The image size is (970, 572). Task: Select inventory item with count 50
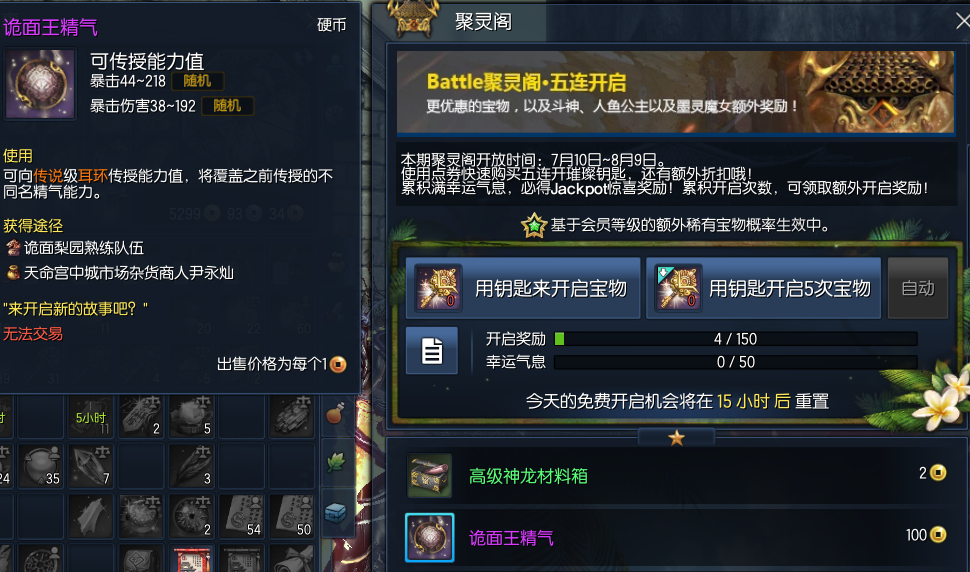click(x=292, y=515)
